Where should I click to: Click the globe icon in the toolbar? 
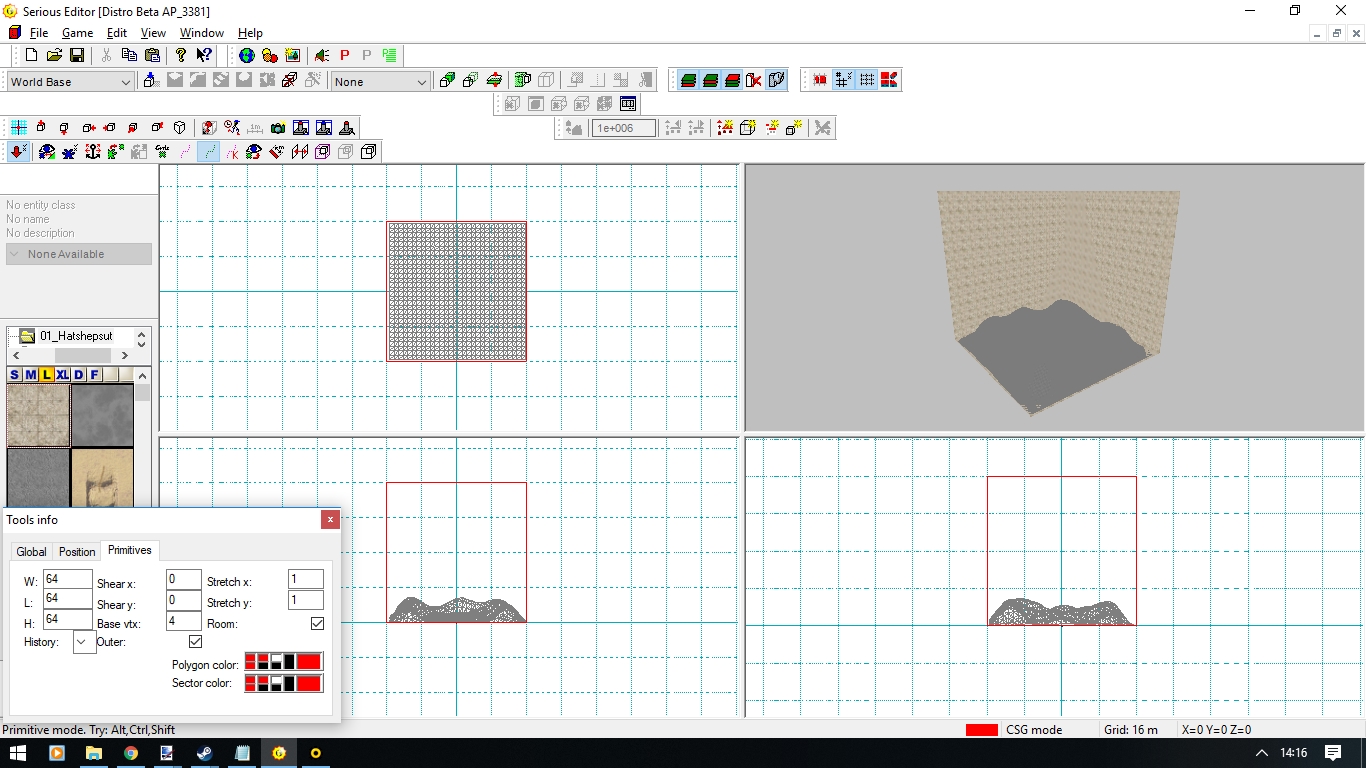coord(246,55)
